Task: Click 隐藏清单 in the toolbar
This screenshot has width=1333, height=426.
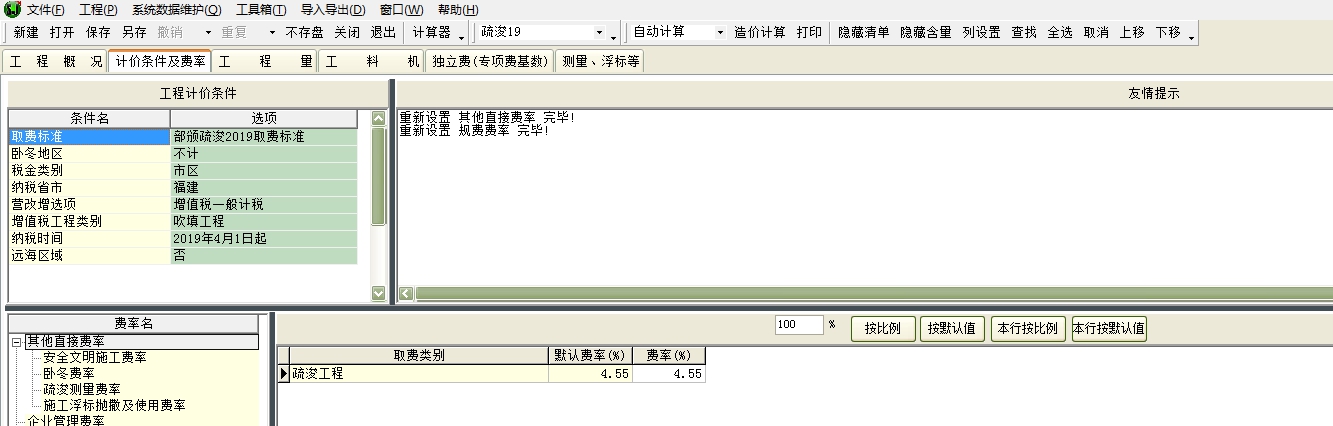Action: coord(863,32)
